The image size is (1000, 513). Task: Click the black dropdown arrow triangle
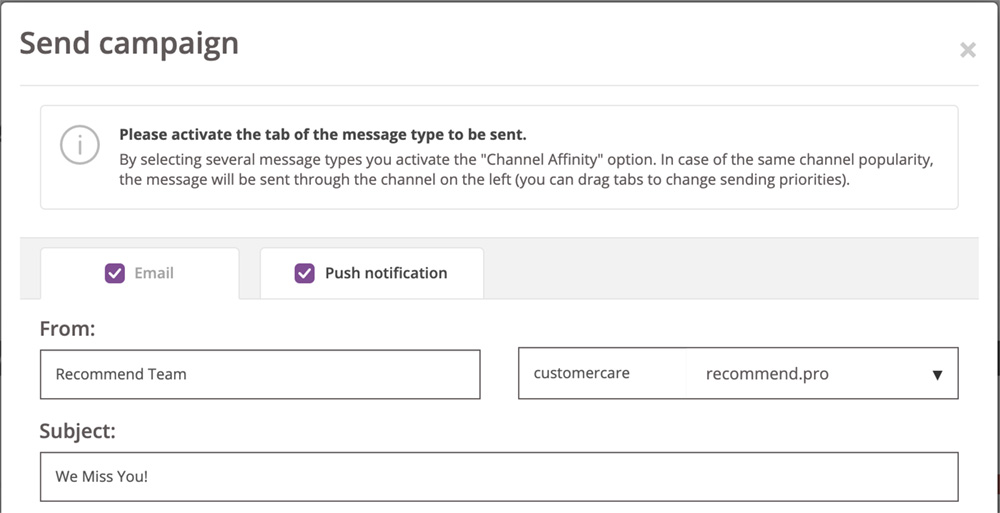(937, 375)
